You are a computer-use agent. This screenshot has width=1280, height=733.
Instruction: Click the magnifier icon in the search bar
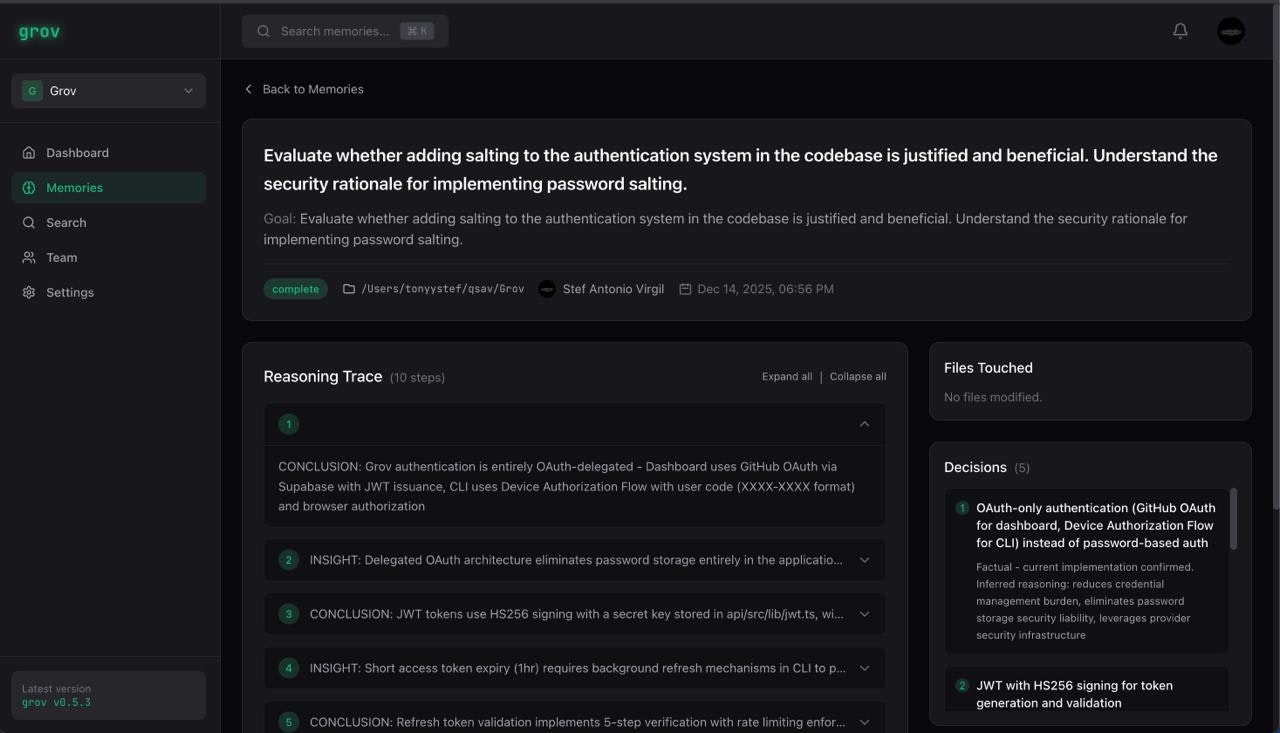click(263, 30)
